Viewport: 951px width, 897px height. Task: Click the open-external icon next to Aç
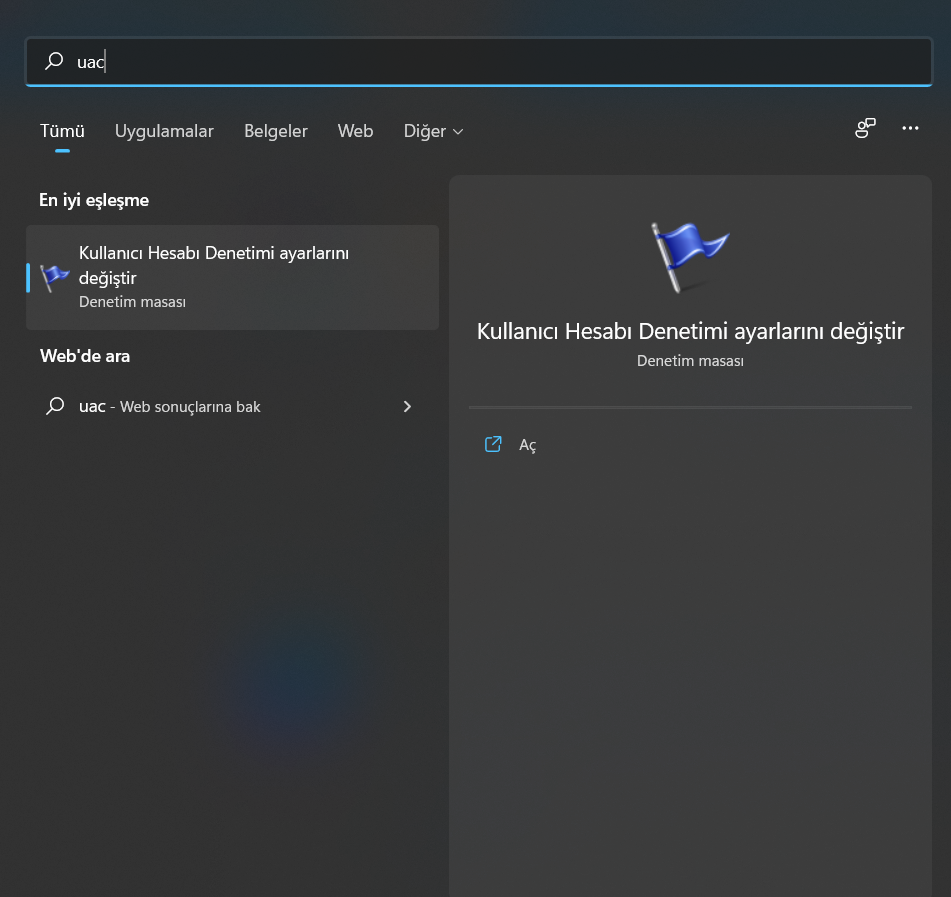493,444
